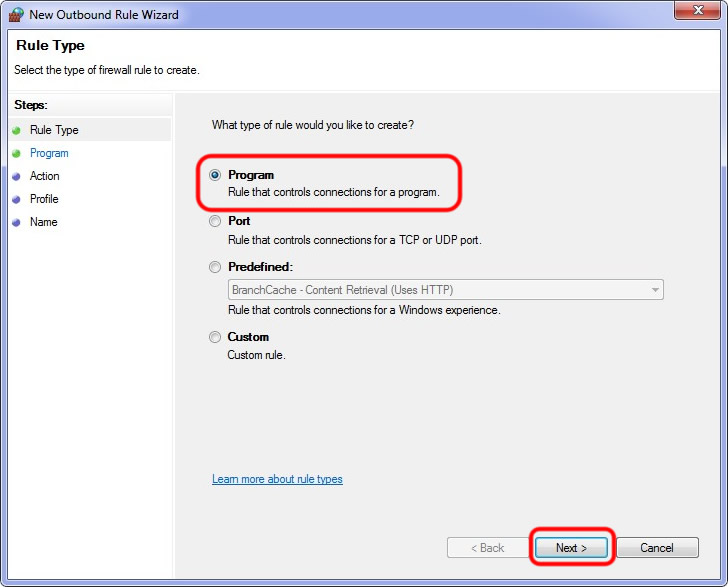Select the Profile step in sidebar
728x587 pixels.
(44, 199)
